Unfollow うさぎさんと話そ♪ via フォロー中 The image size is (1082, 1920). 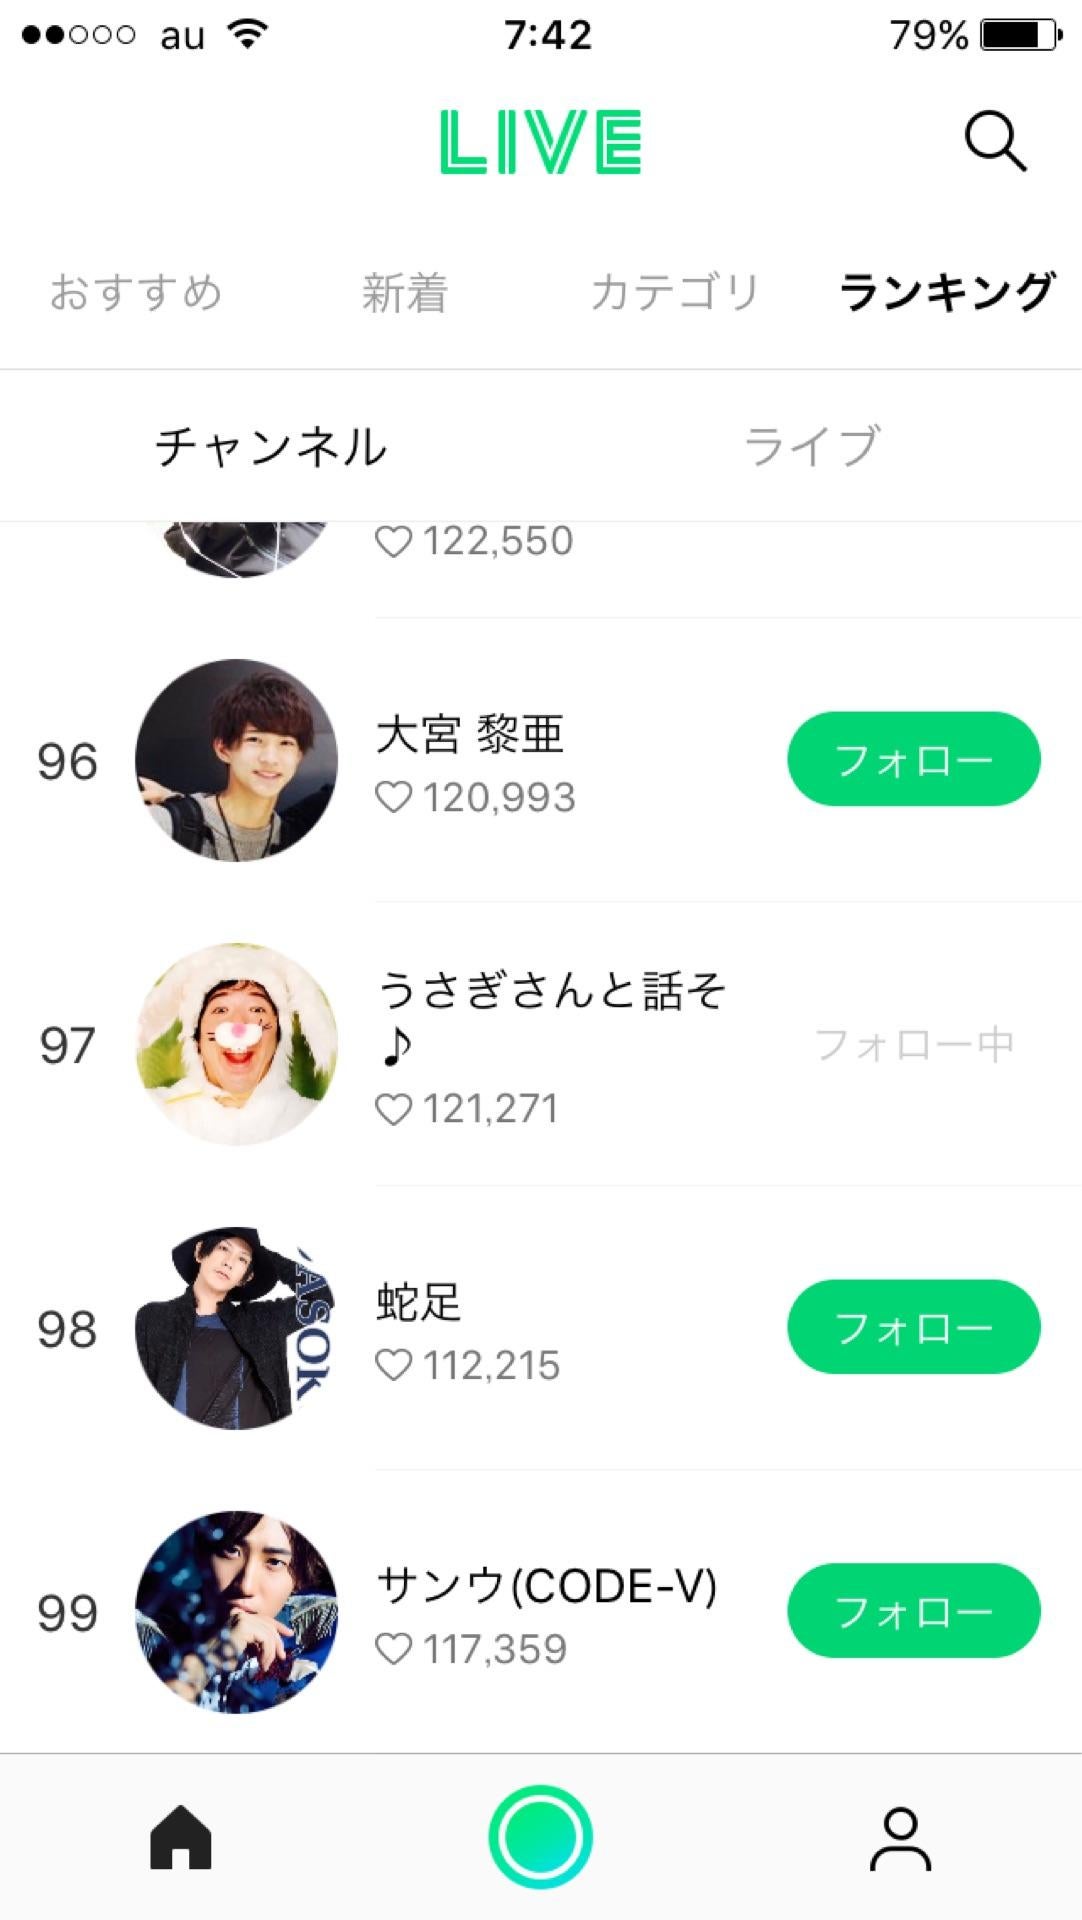tap(914, 1045)
